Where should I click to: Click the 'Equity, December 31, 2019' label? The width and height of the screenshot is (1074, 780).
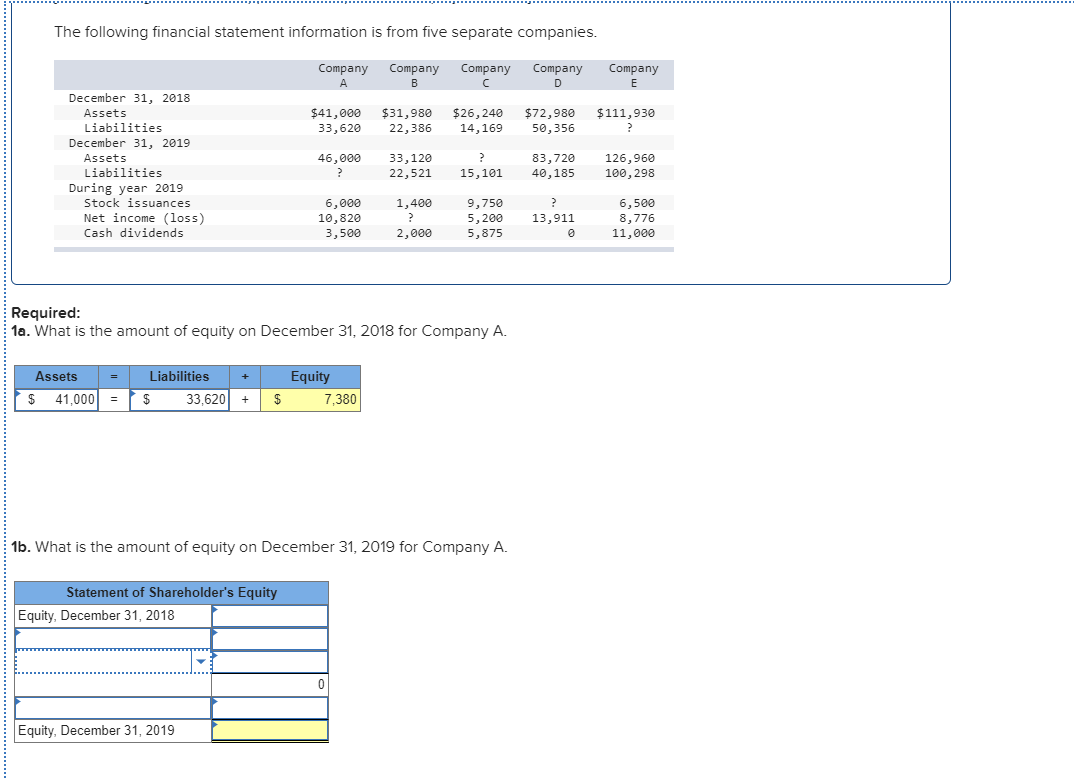(x=97, y=731)
